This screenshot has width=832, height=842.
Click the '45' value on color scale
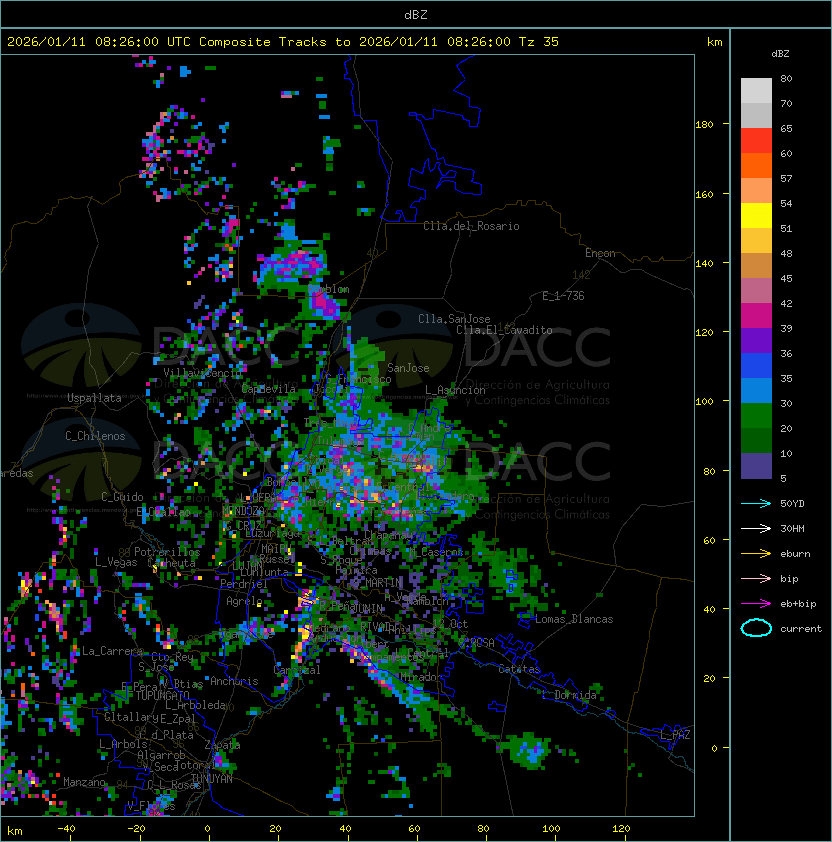[786, 279]
